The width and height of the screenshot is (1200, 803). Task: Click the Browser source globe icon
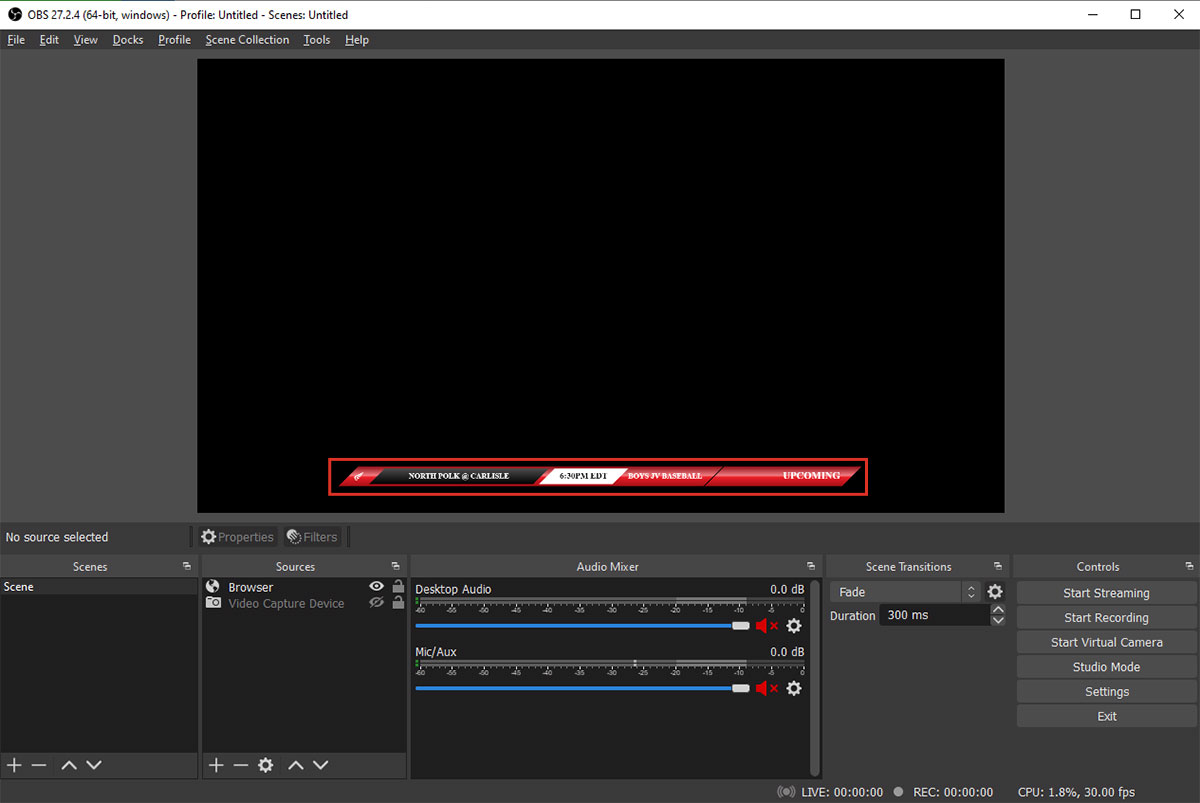pyautogui.click(x=213, y=587)
